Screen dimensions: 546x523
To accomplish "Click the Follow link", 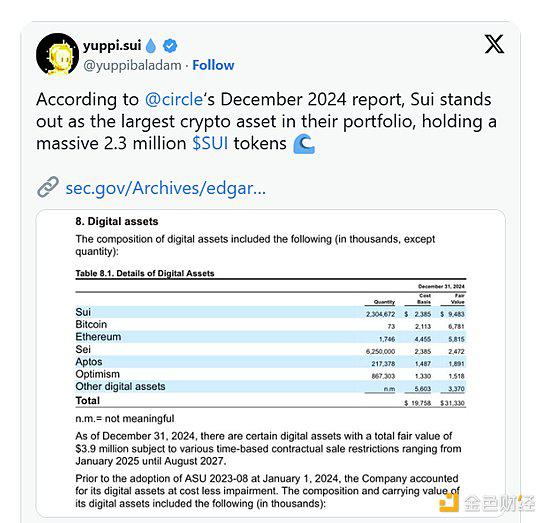I will (213, 65).
